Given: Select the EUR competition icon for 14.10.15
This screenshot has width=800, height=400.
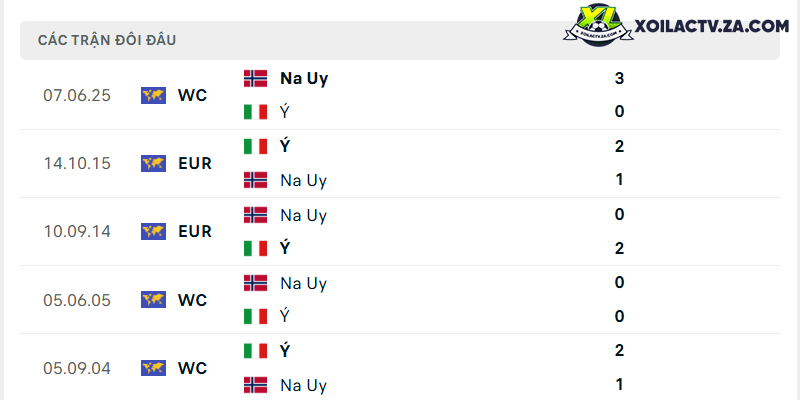Looking at the screenshot, I should click(x=153, y=163).
